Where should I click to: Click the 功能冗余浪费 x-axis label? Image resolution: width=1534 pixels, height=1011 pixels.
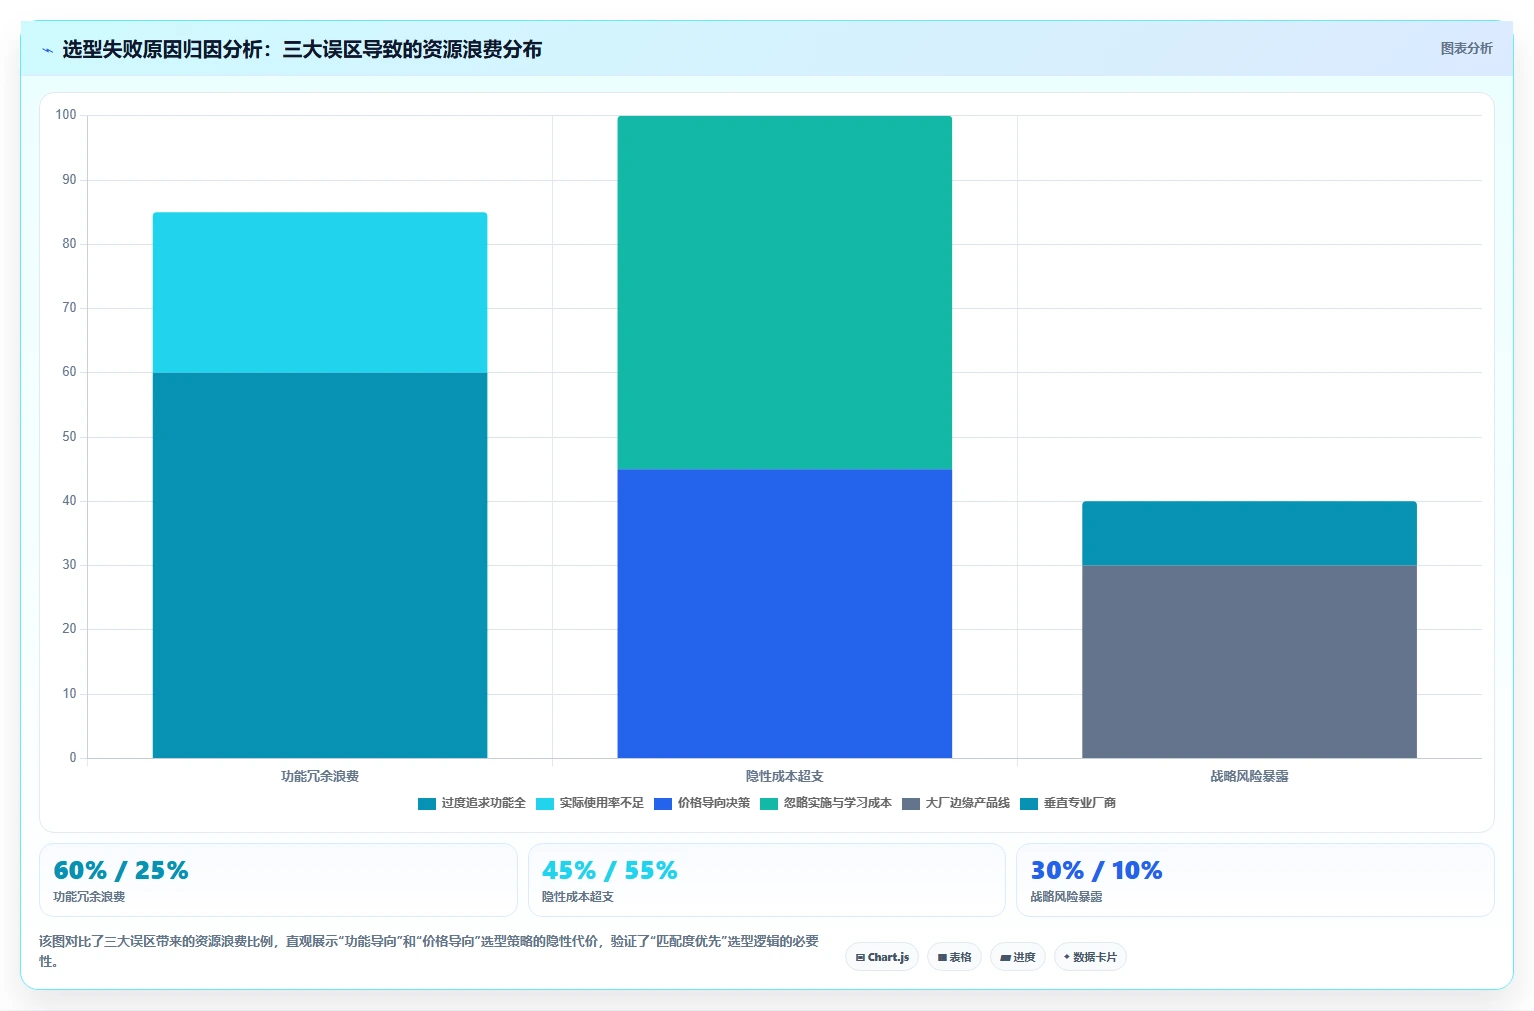[x=320, y=776]
